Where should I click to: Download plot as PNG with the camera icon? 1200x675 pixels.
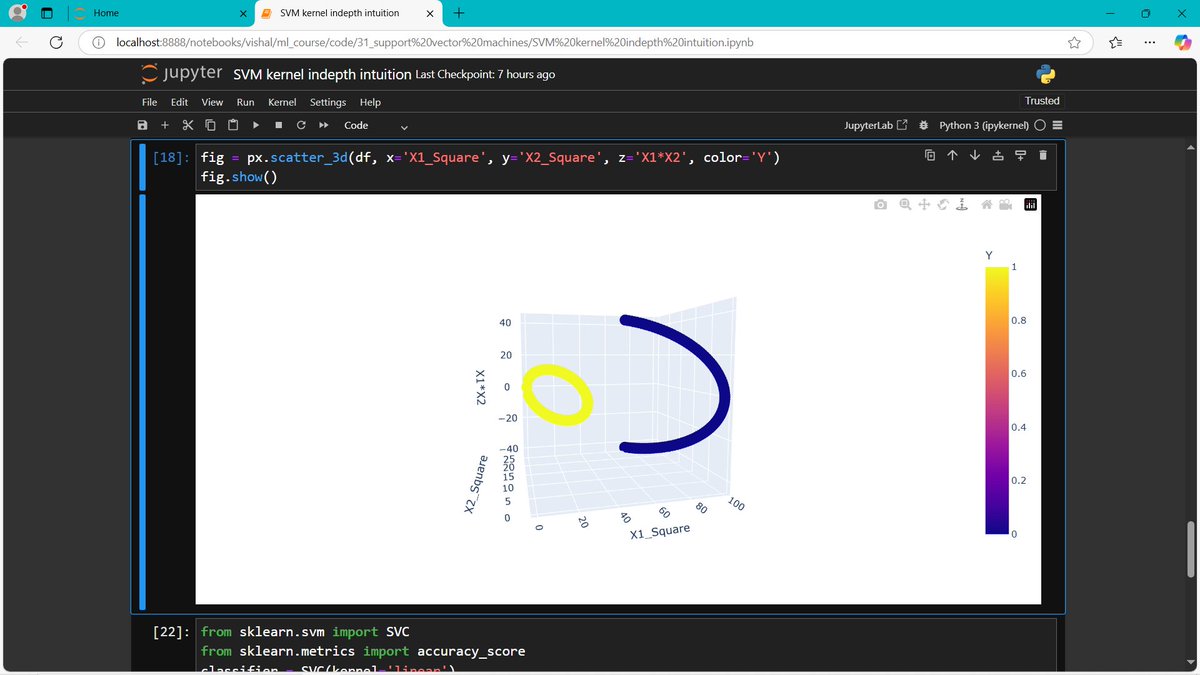(x=880, y=204)
